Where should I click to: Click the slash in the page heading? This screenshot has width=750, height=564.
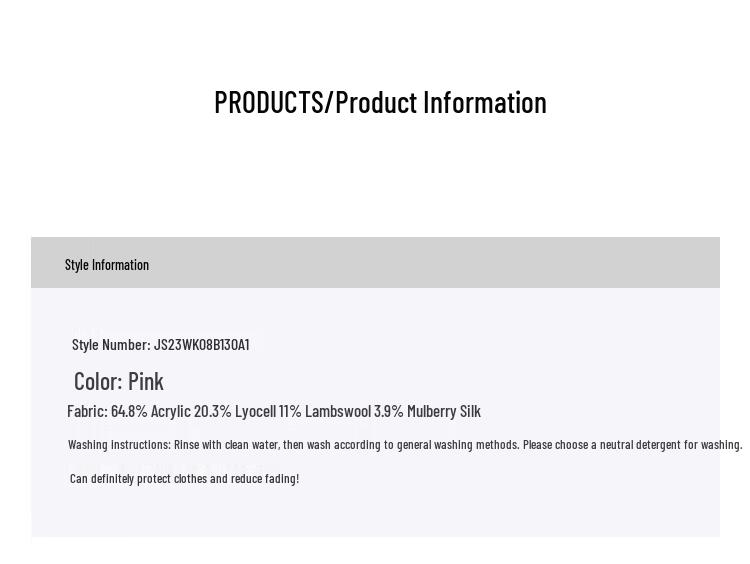(329, 103)
